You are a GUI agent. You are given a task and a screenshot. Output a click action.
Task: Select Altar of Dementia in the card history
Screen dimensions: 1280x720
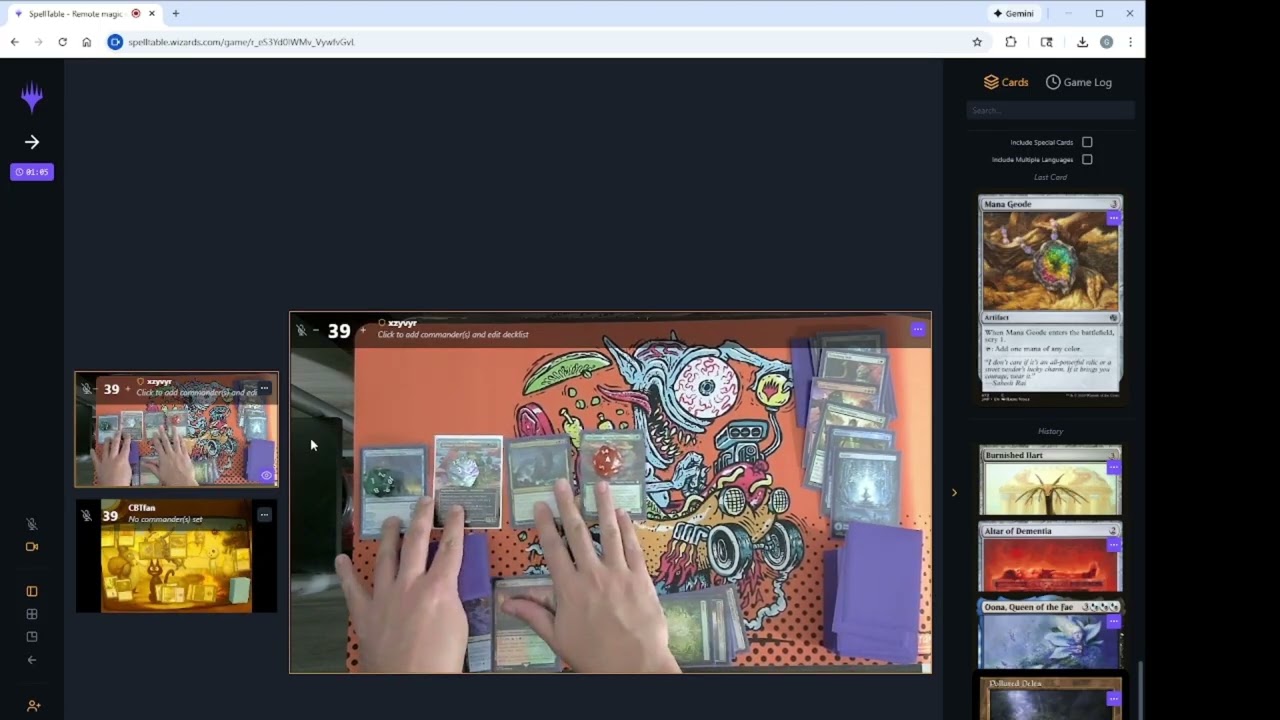coord(1050,557)
